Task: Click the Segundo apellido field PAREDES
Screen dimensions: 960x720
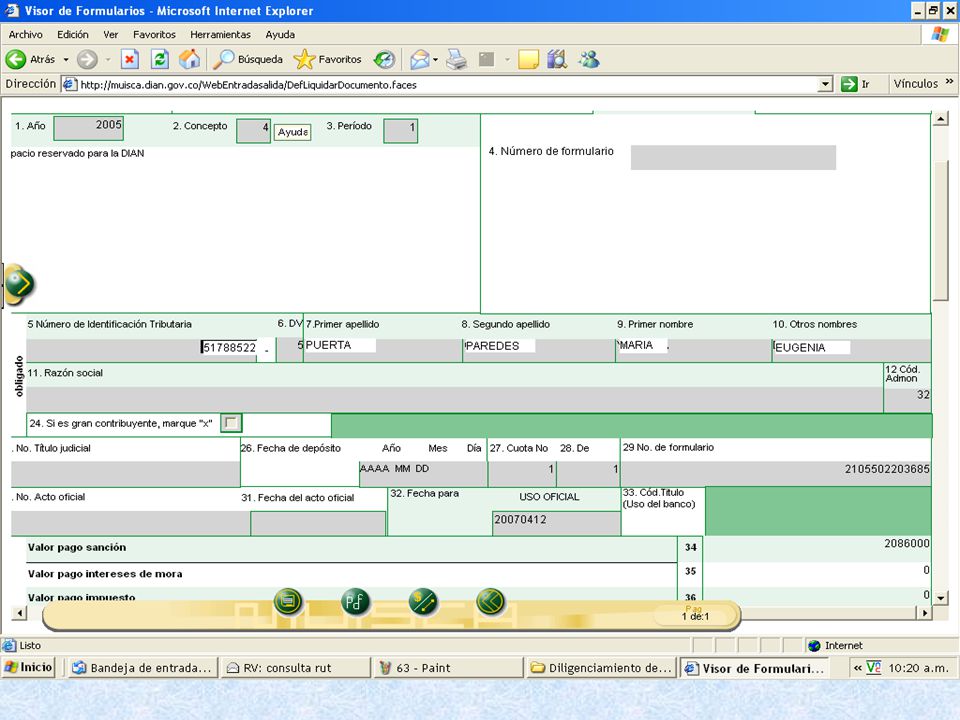Action: point(539,349)
